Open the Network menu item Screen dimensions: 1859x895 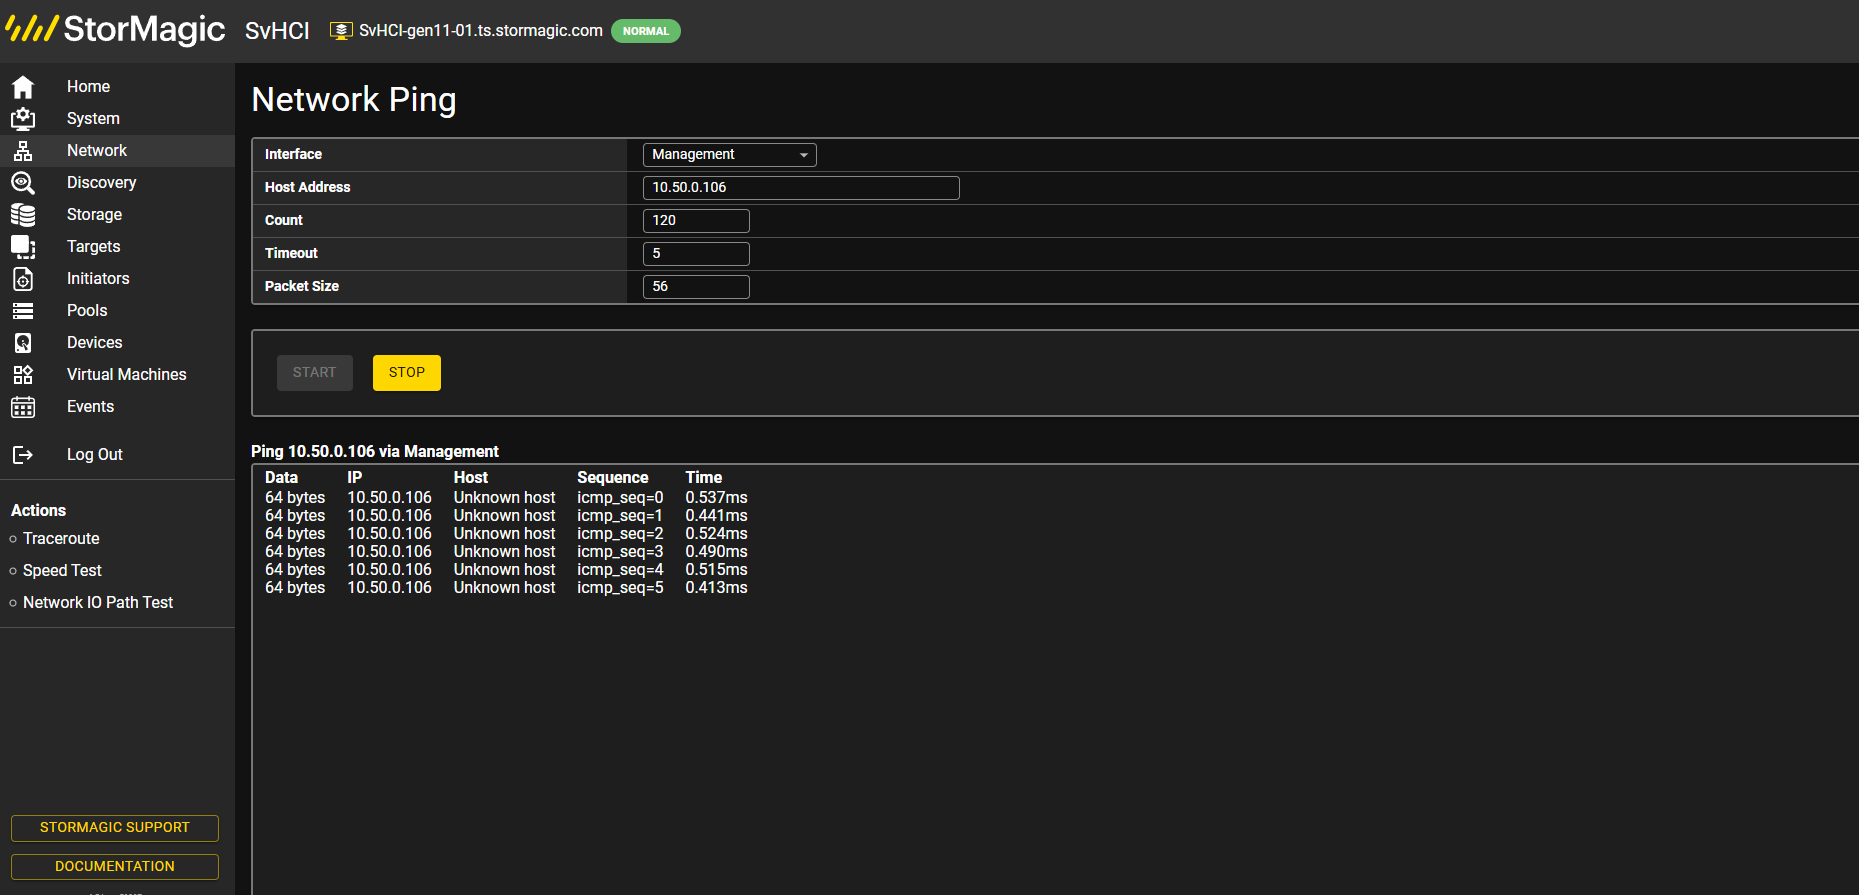[96, 151]
